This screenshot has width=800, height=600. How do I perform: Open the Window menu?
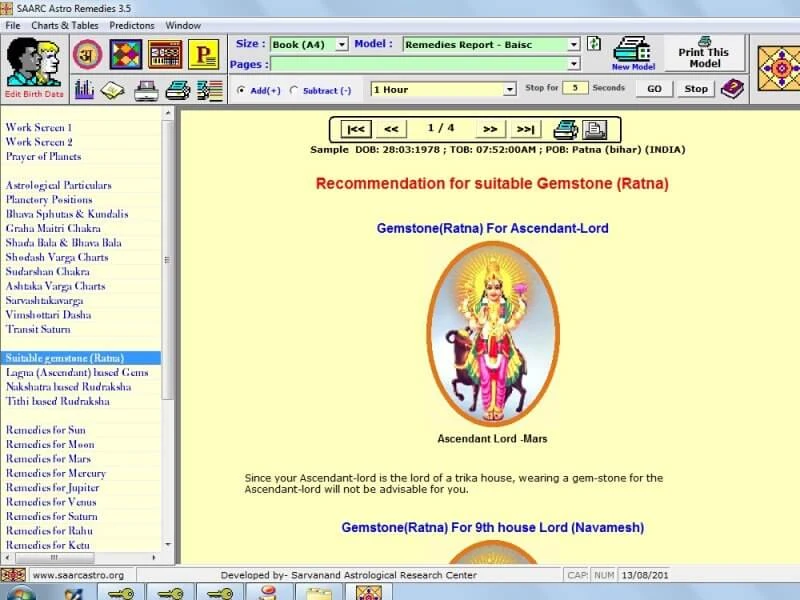183,26
